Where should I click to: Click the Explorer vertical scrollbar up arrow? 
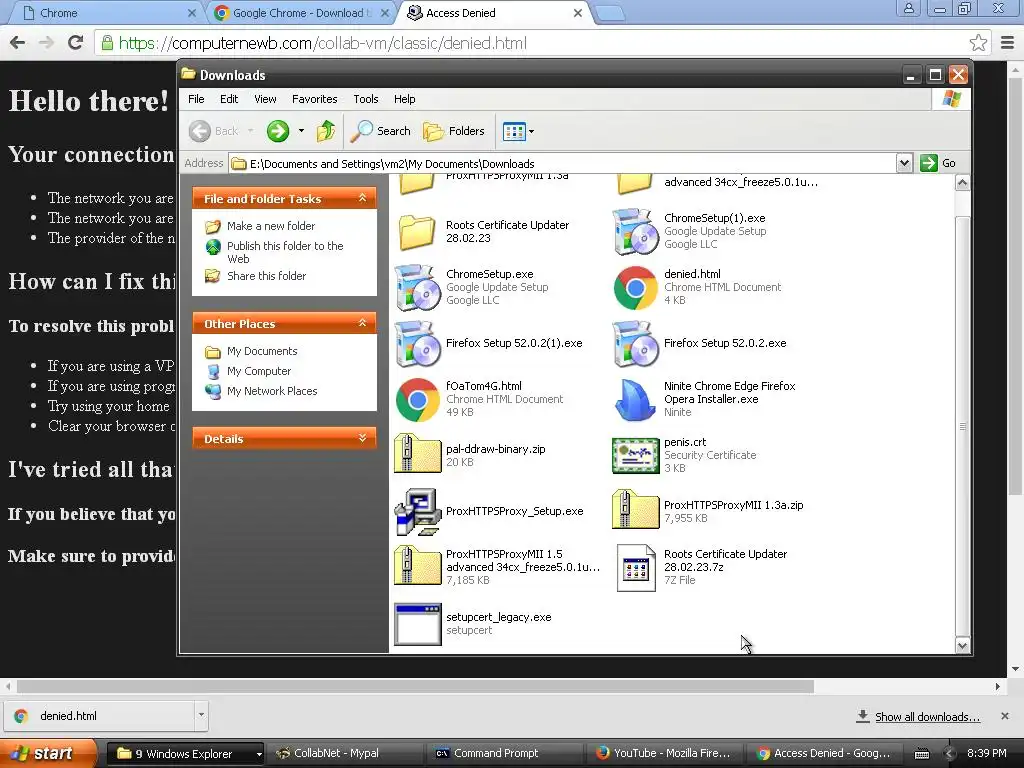tap(962, 183)
